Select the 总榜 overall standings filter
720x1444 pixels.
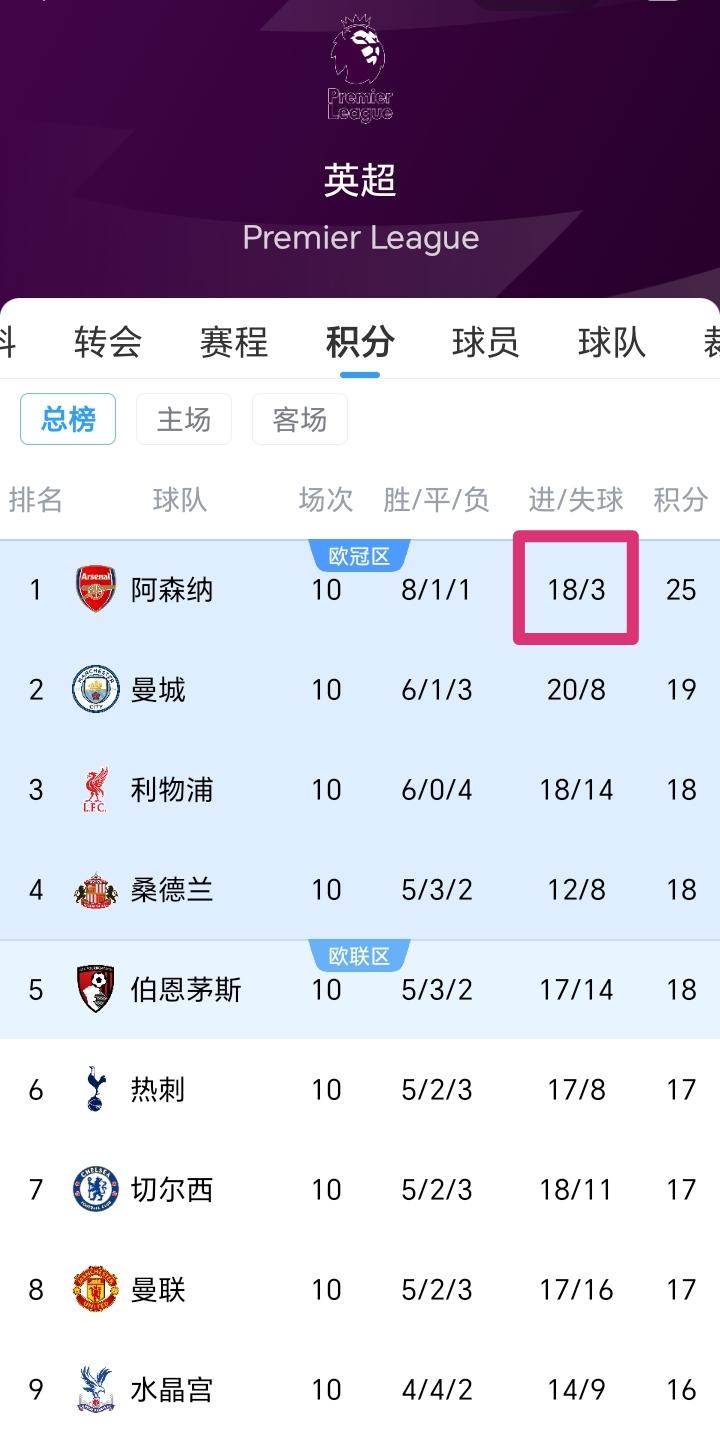(x=68, y=419)
